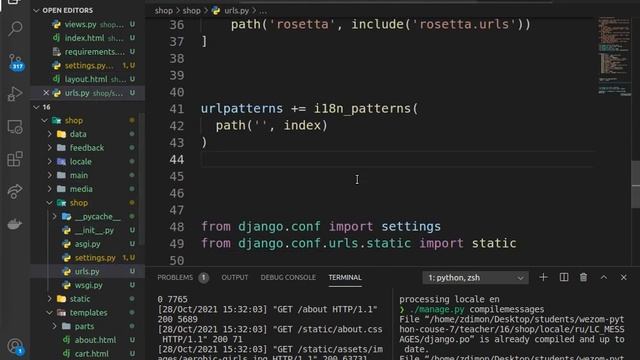Viewport: 640px width, 360px height.
Task: Add a new terminal with plus icon
Action: (x=543, y=278)
